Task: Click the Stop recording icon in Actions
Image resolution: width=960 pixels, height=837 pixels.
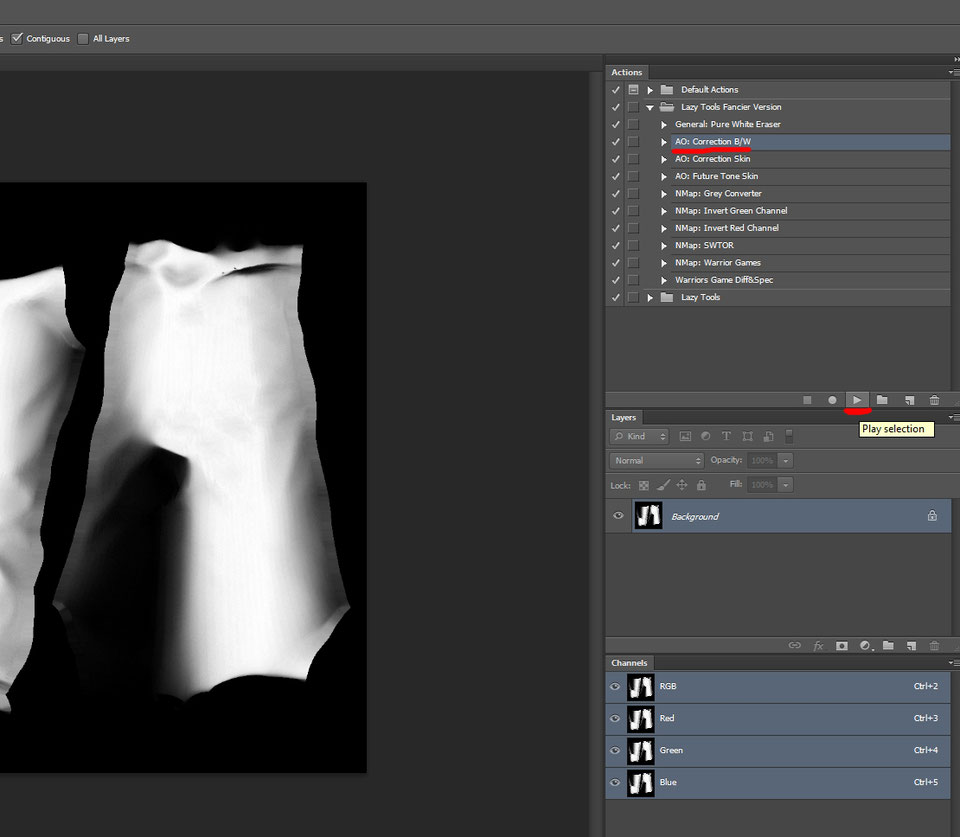Action: click(x=807, y=400)
